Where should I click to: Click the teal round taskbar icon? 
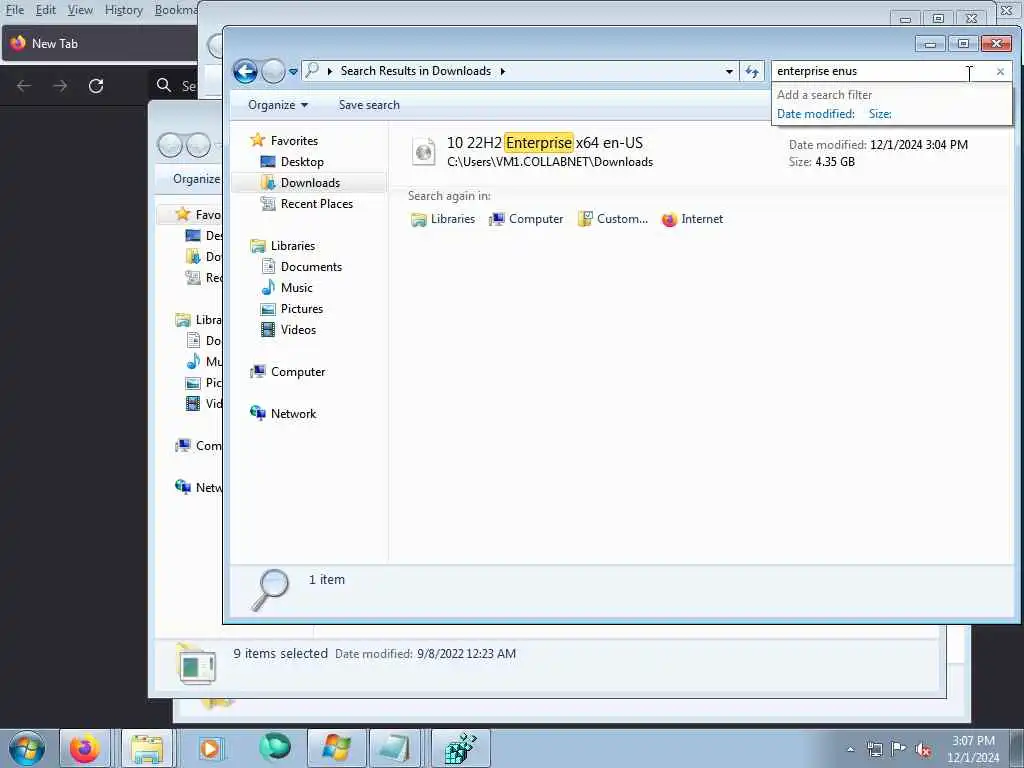274,747
